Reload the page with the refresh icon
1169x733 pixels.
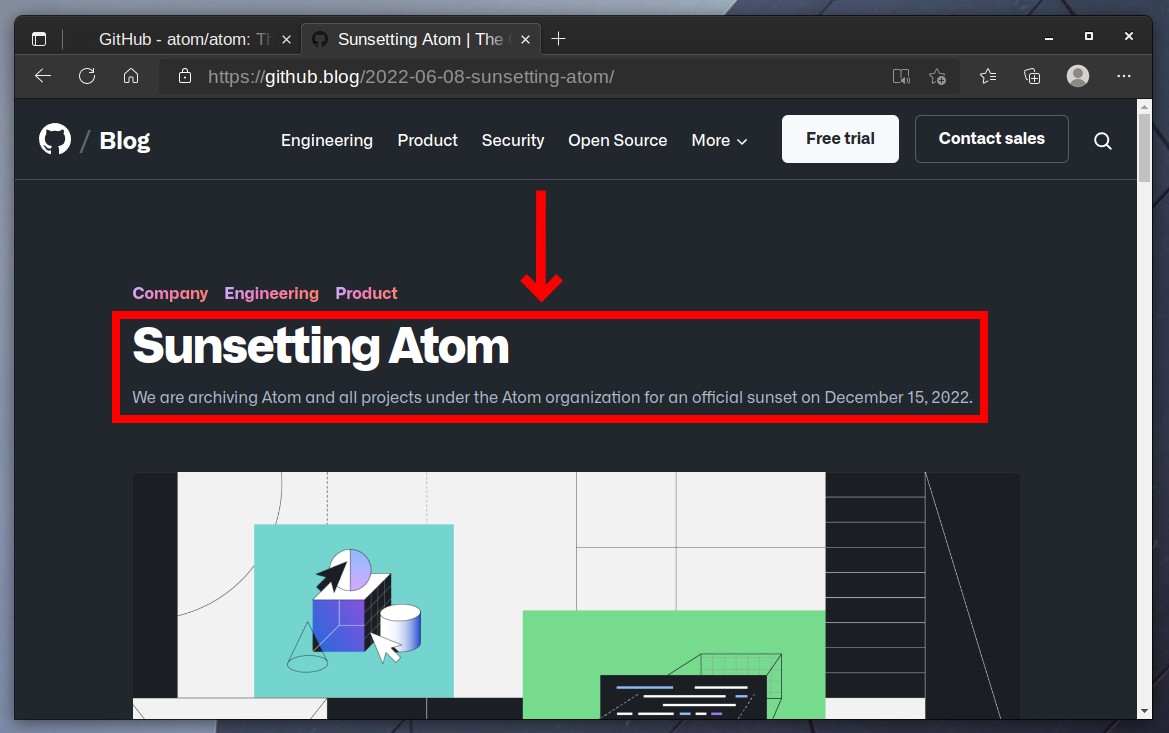(87, 76)
